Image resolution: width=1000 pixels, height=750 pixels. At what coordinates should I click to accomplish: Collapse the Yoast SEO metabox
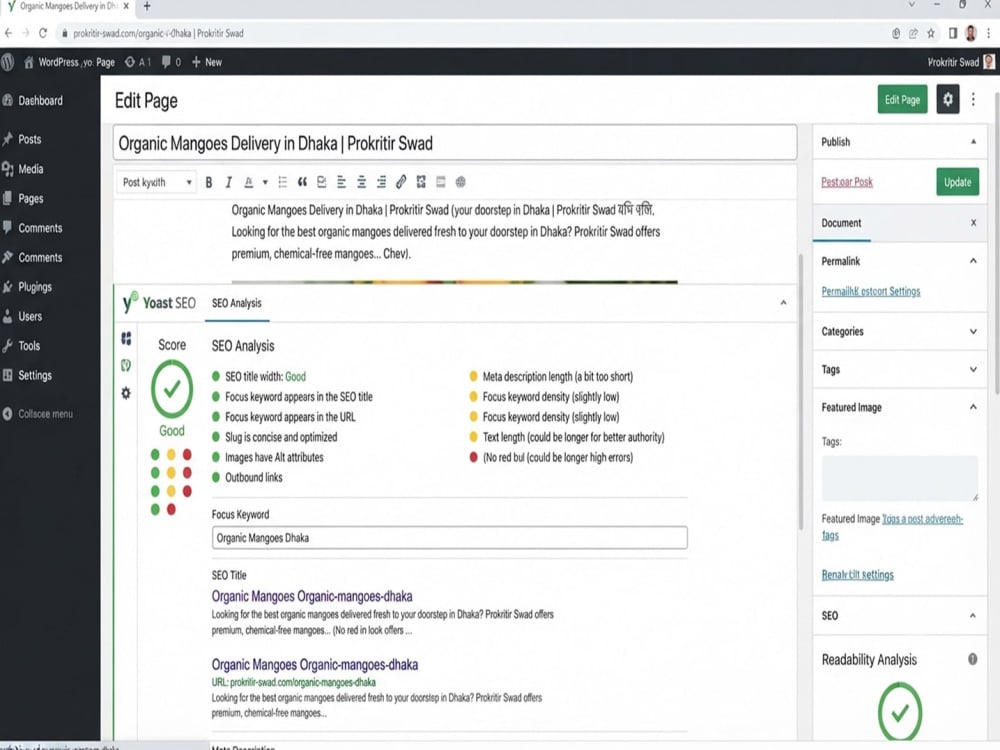point(783,303)
